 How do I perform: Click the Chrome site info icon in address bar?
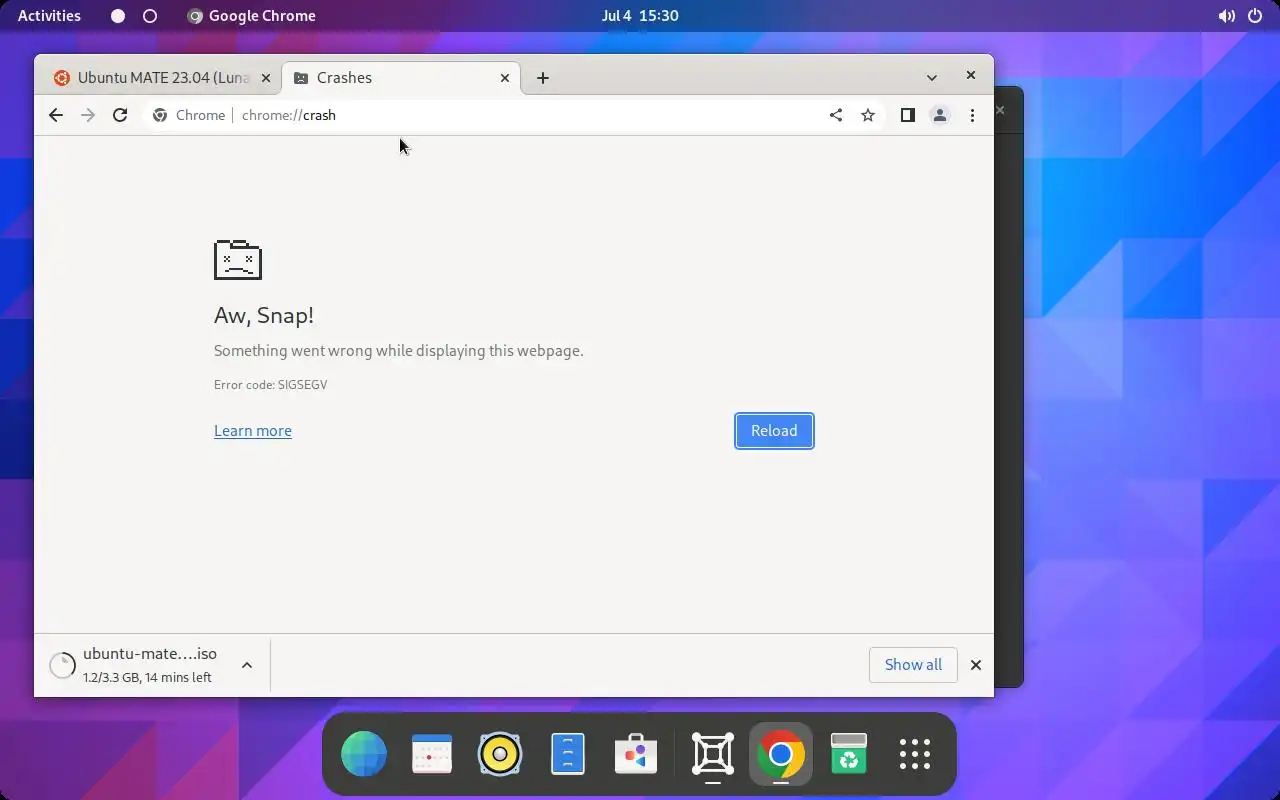click(x=160, y=115)
